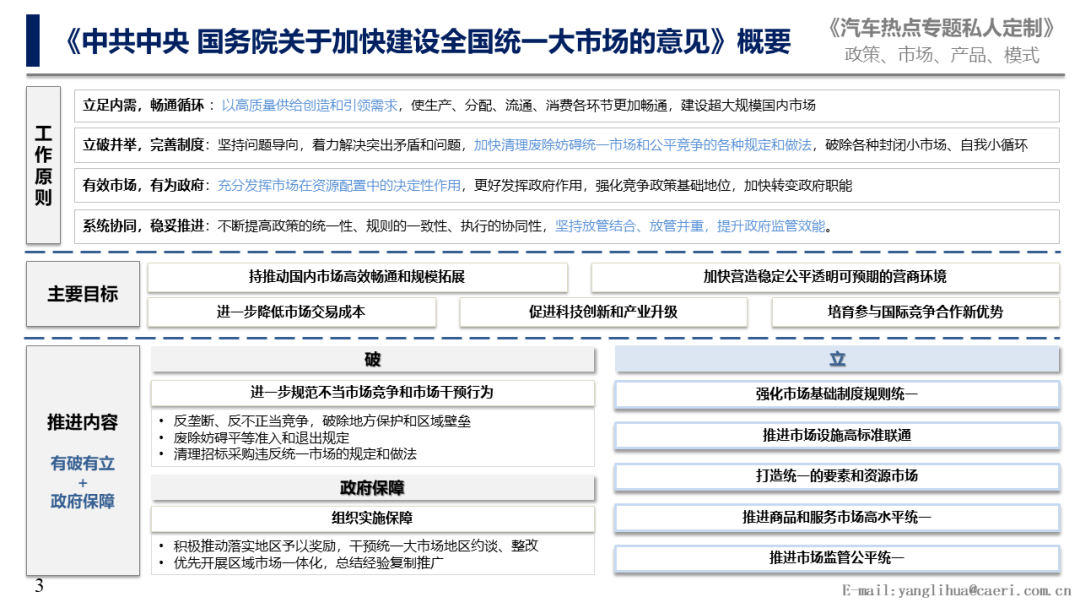The width and height of the screenshot is (1080, 608).
Task: Click the blue text 坚持放管结合、放管并重
Action: coord(630,226)
